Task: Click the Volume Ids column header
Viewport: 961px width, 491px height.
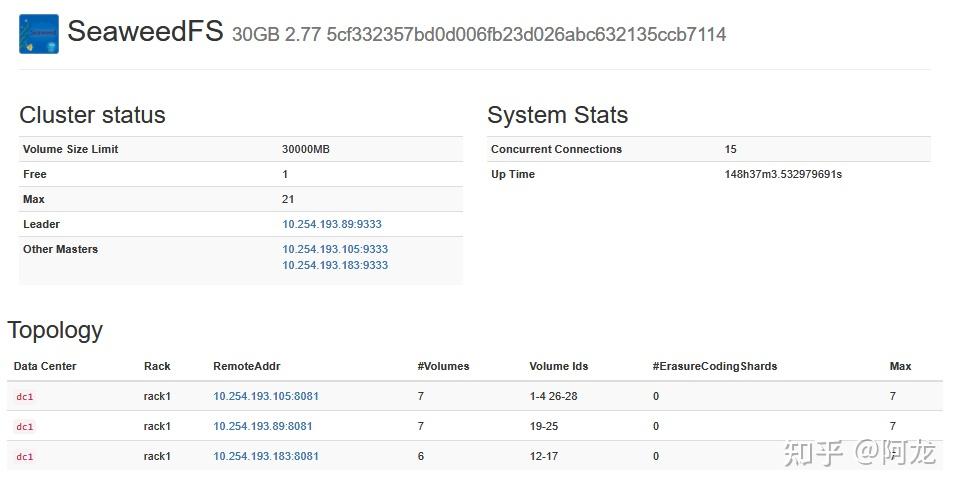Action: pyautogui.click(x=558, y=366)
